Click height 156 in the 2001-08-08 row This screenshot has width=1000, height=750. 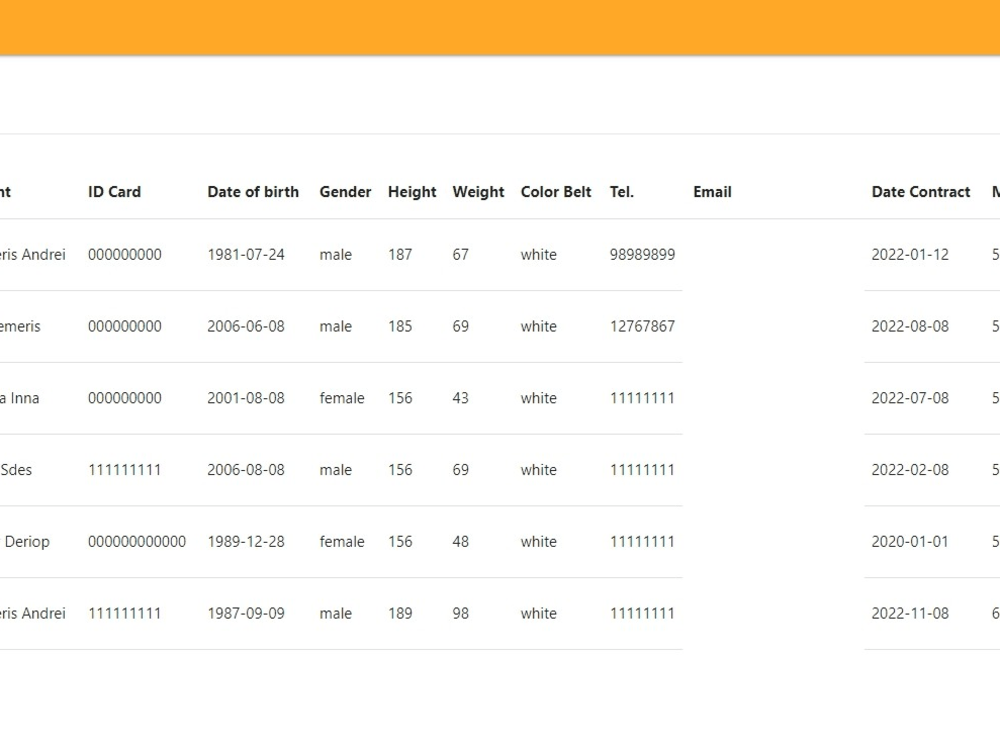click(400, 398)
